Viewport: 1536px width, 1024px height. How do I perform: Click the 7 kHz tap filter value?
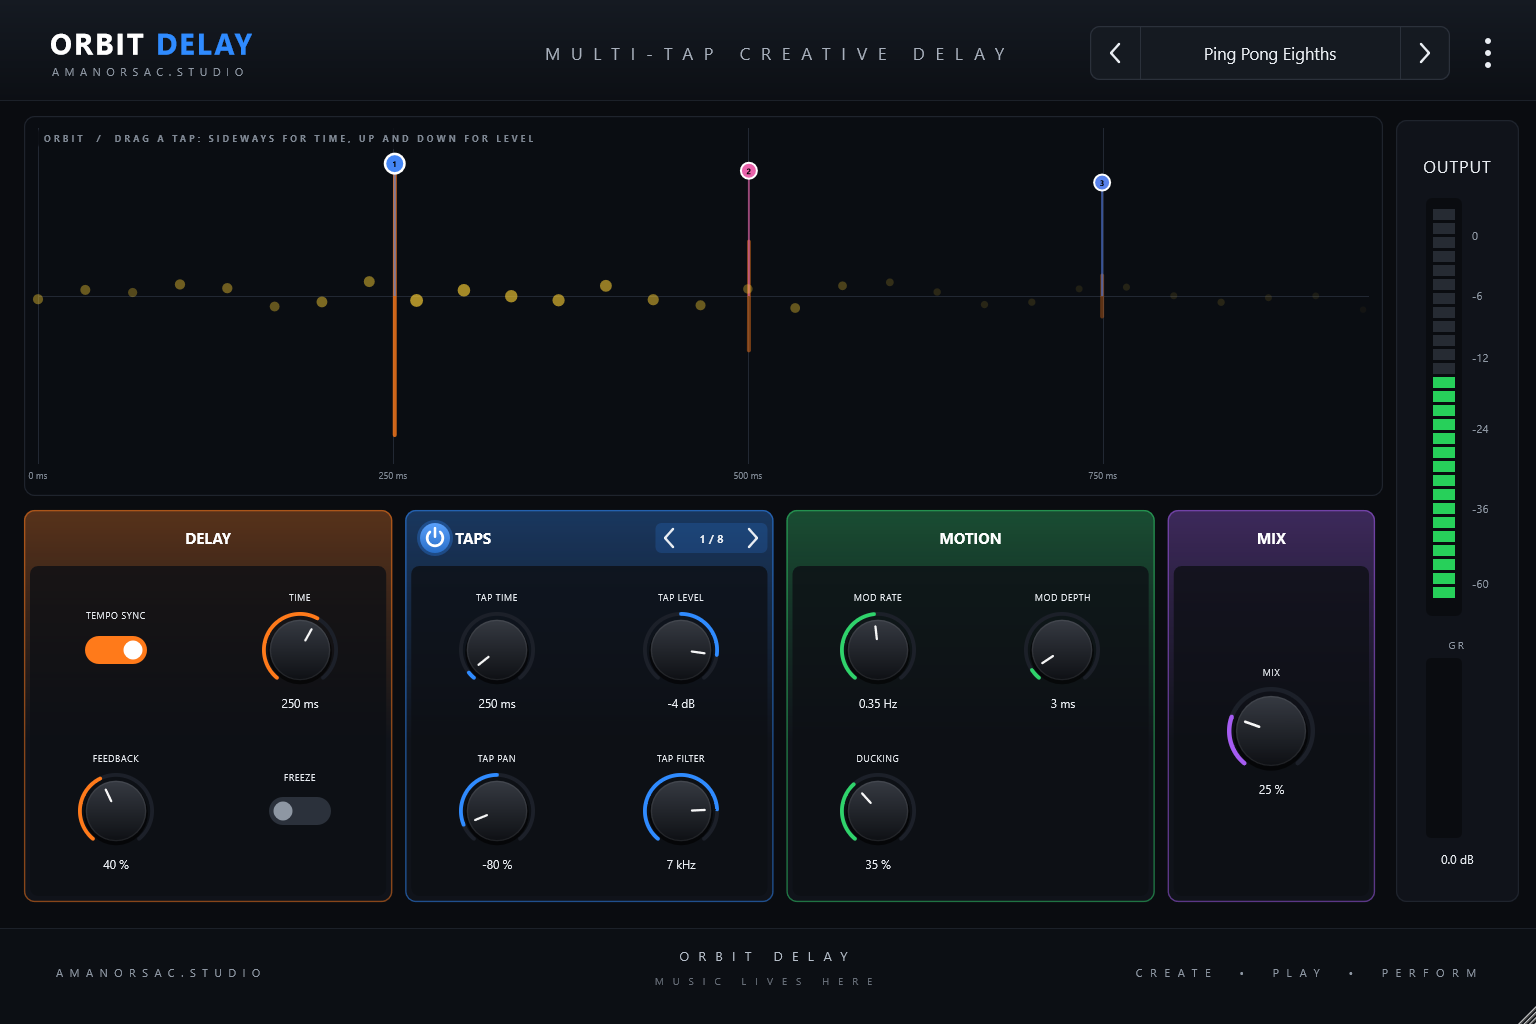[681, 865]
